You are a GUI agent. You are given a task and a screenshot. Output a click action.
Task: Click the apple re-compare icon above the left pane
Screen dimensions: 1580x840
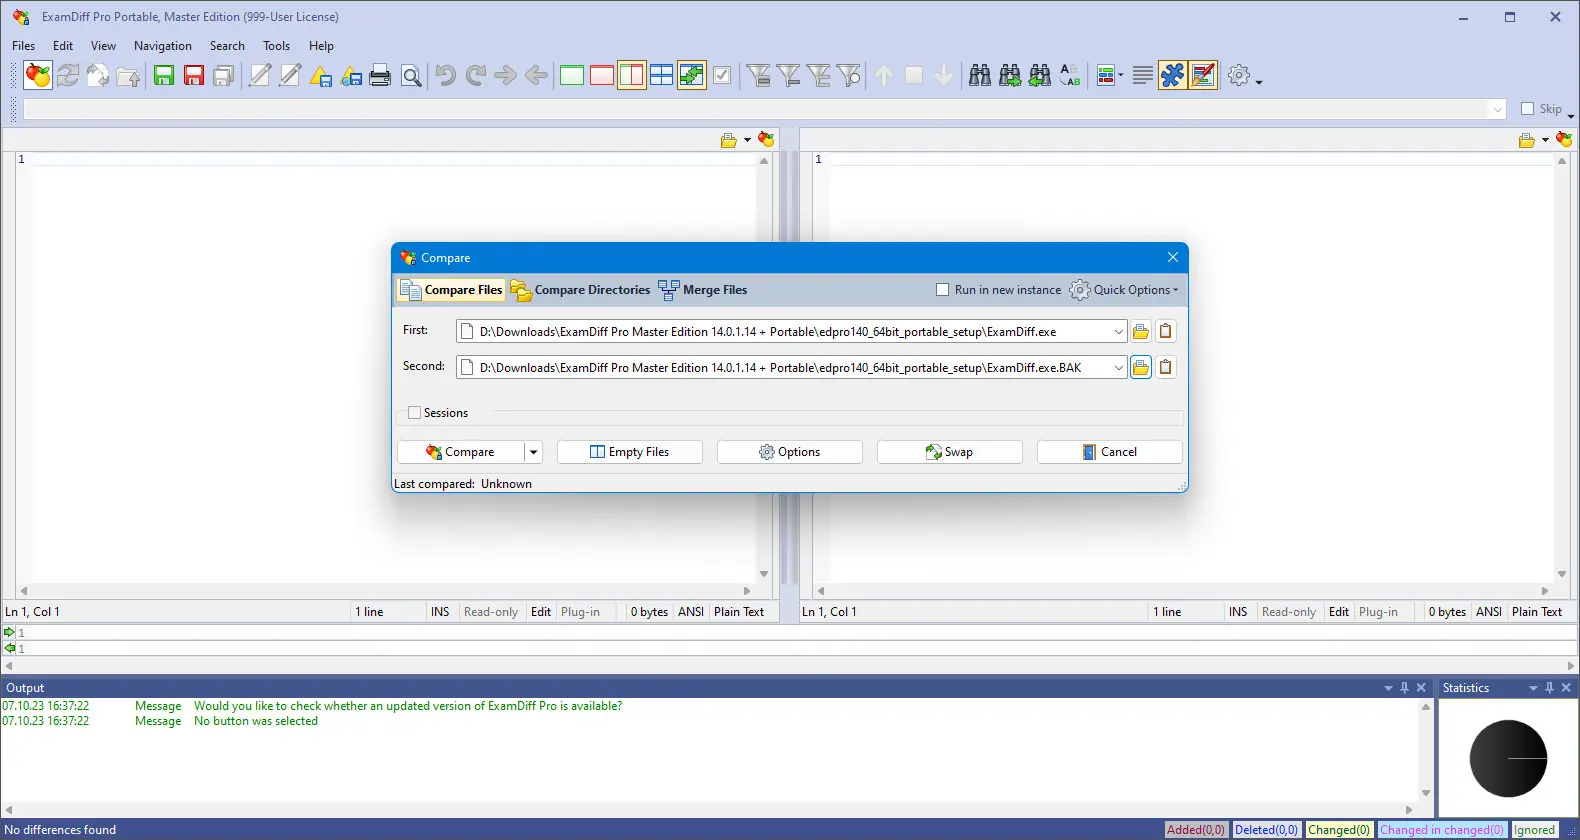point(766,140)
